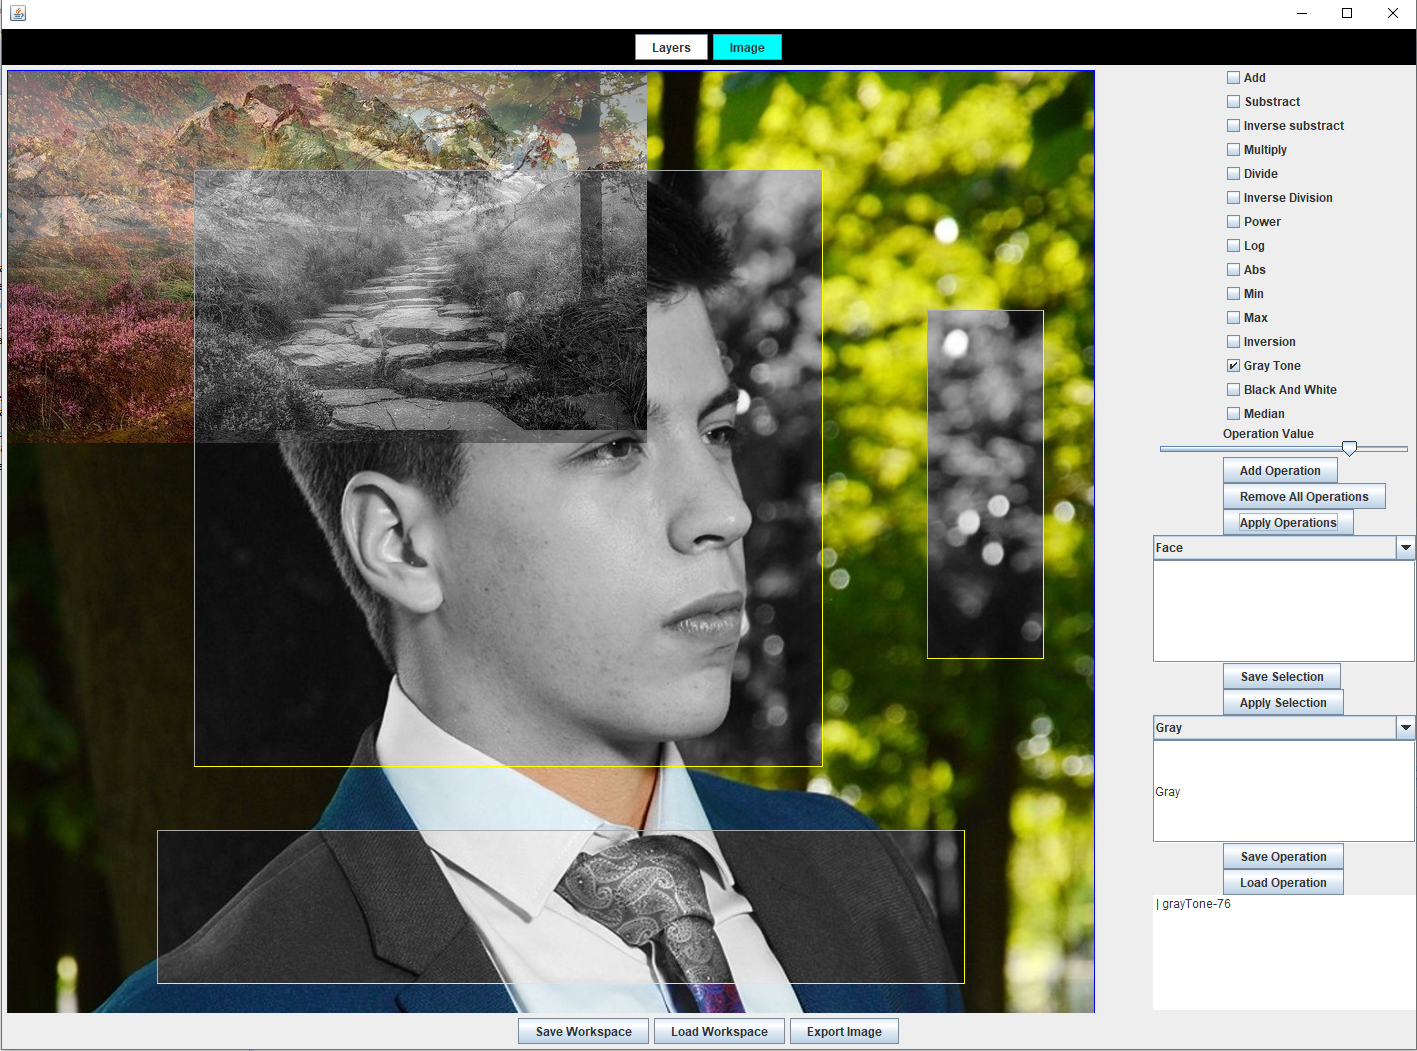Run Apply Operations
The height and width of the screenshot is (1051, 1417).
(x=1288, y=523)
